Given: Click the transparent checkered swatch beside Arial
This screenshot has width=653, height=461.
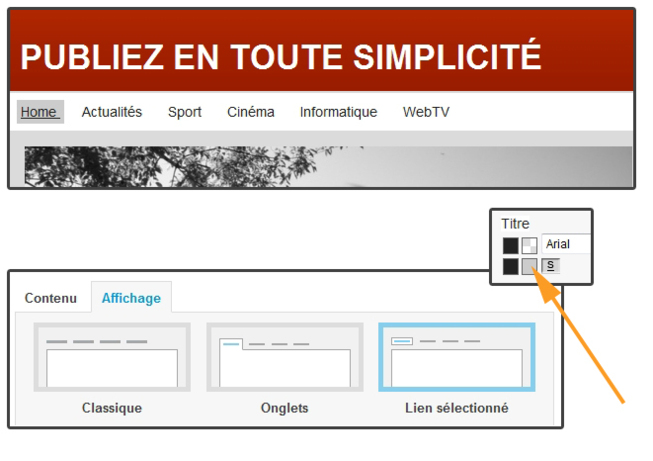Looking at the screenshot, I should (x=529, y=245).
